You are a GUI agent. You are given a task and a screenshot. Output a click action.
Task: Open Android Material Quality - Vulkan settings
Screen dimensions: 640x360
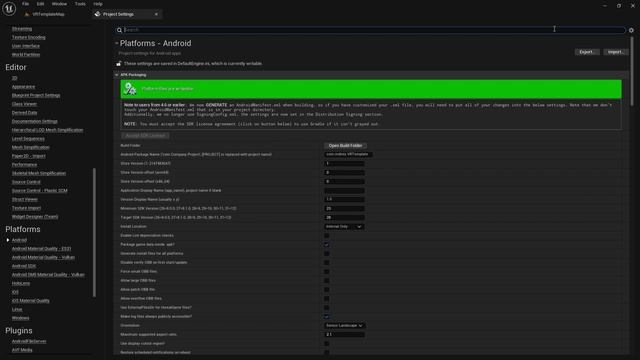43,258
